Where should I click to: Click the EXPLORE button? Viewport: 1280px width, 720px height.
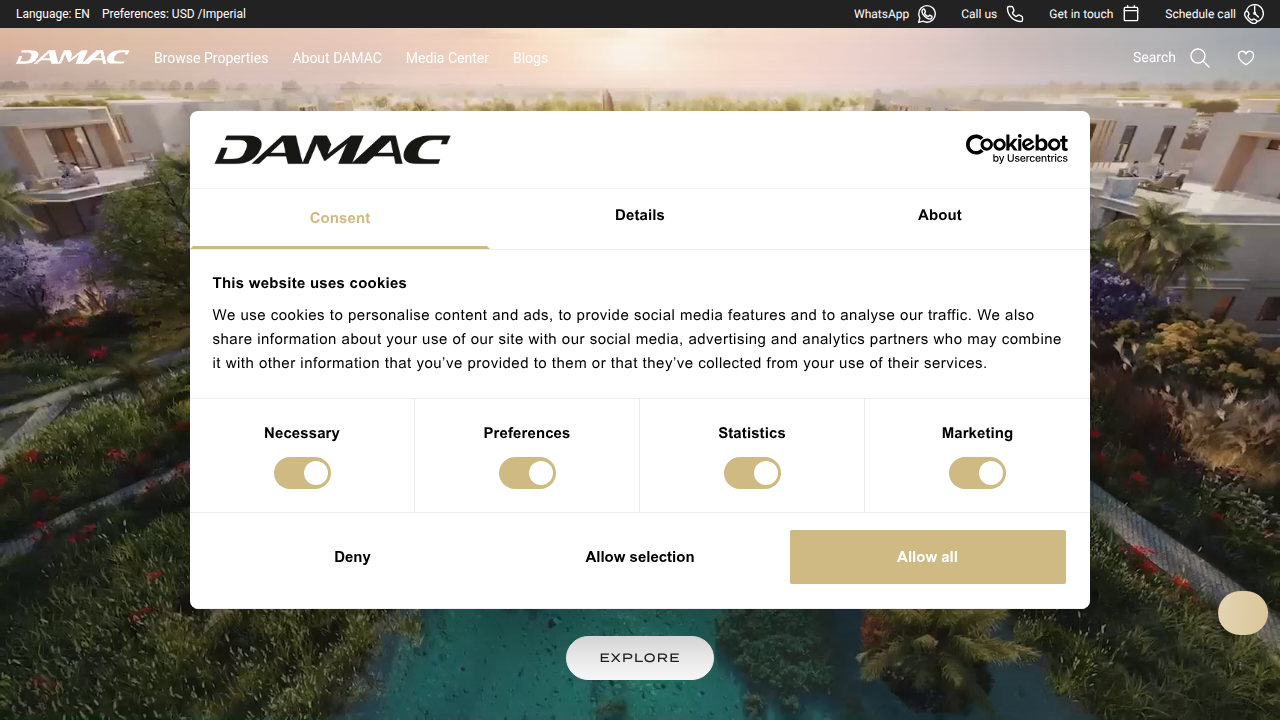pos(640,658)
